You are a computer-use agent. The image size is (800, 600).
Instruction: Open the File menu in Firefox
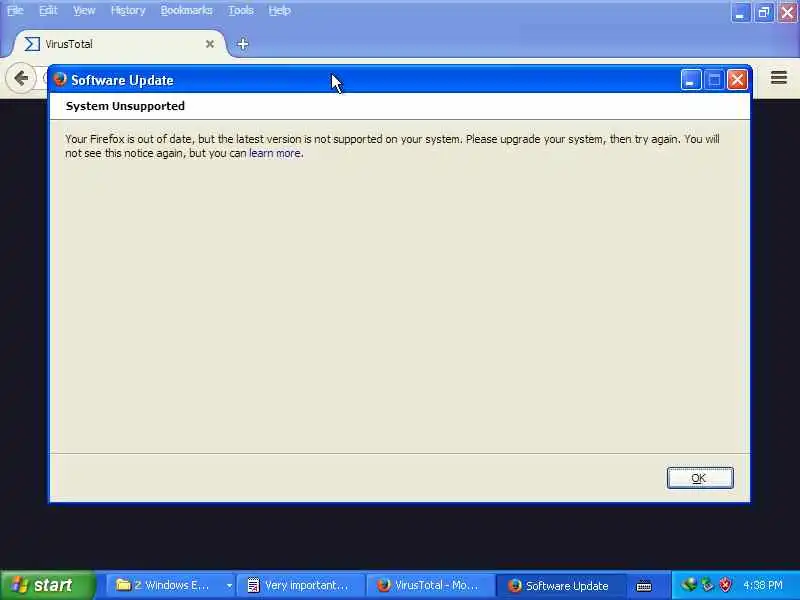(15, 10)
